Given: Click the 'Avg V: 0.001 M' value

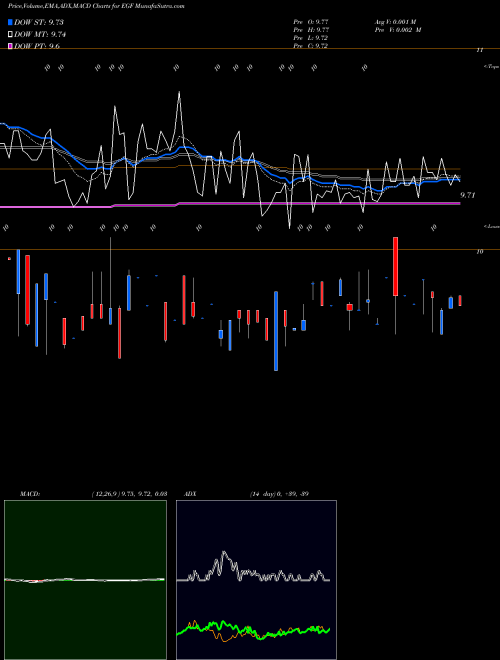Looking at the screenshot, I should point(395,22).
